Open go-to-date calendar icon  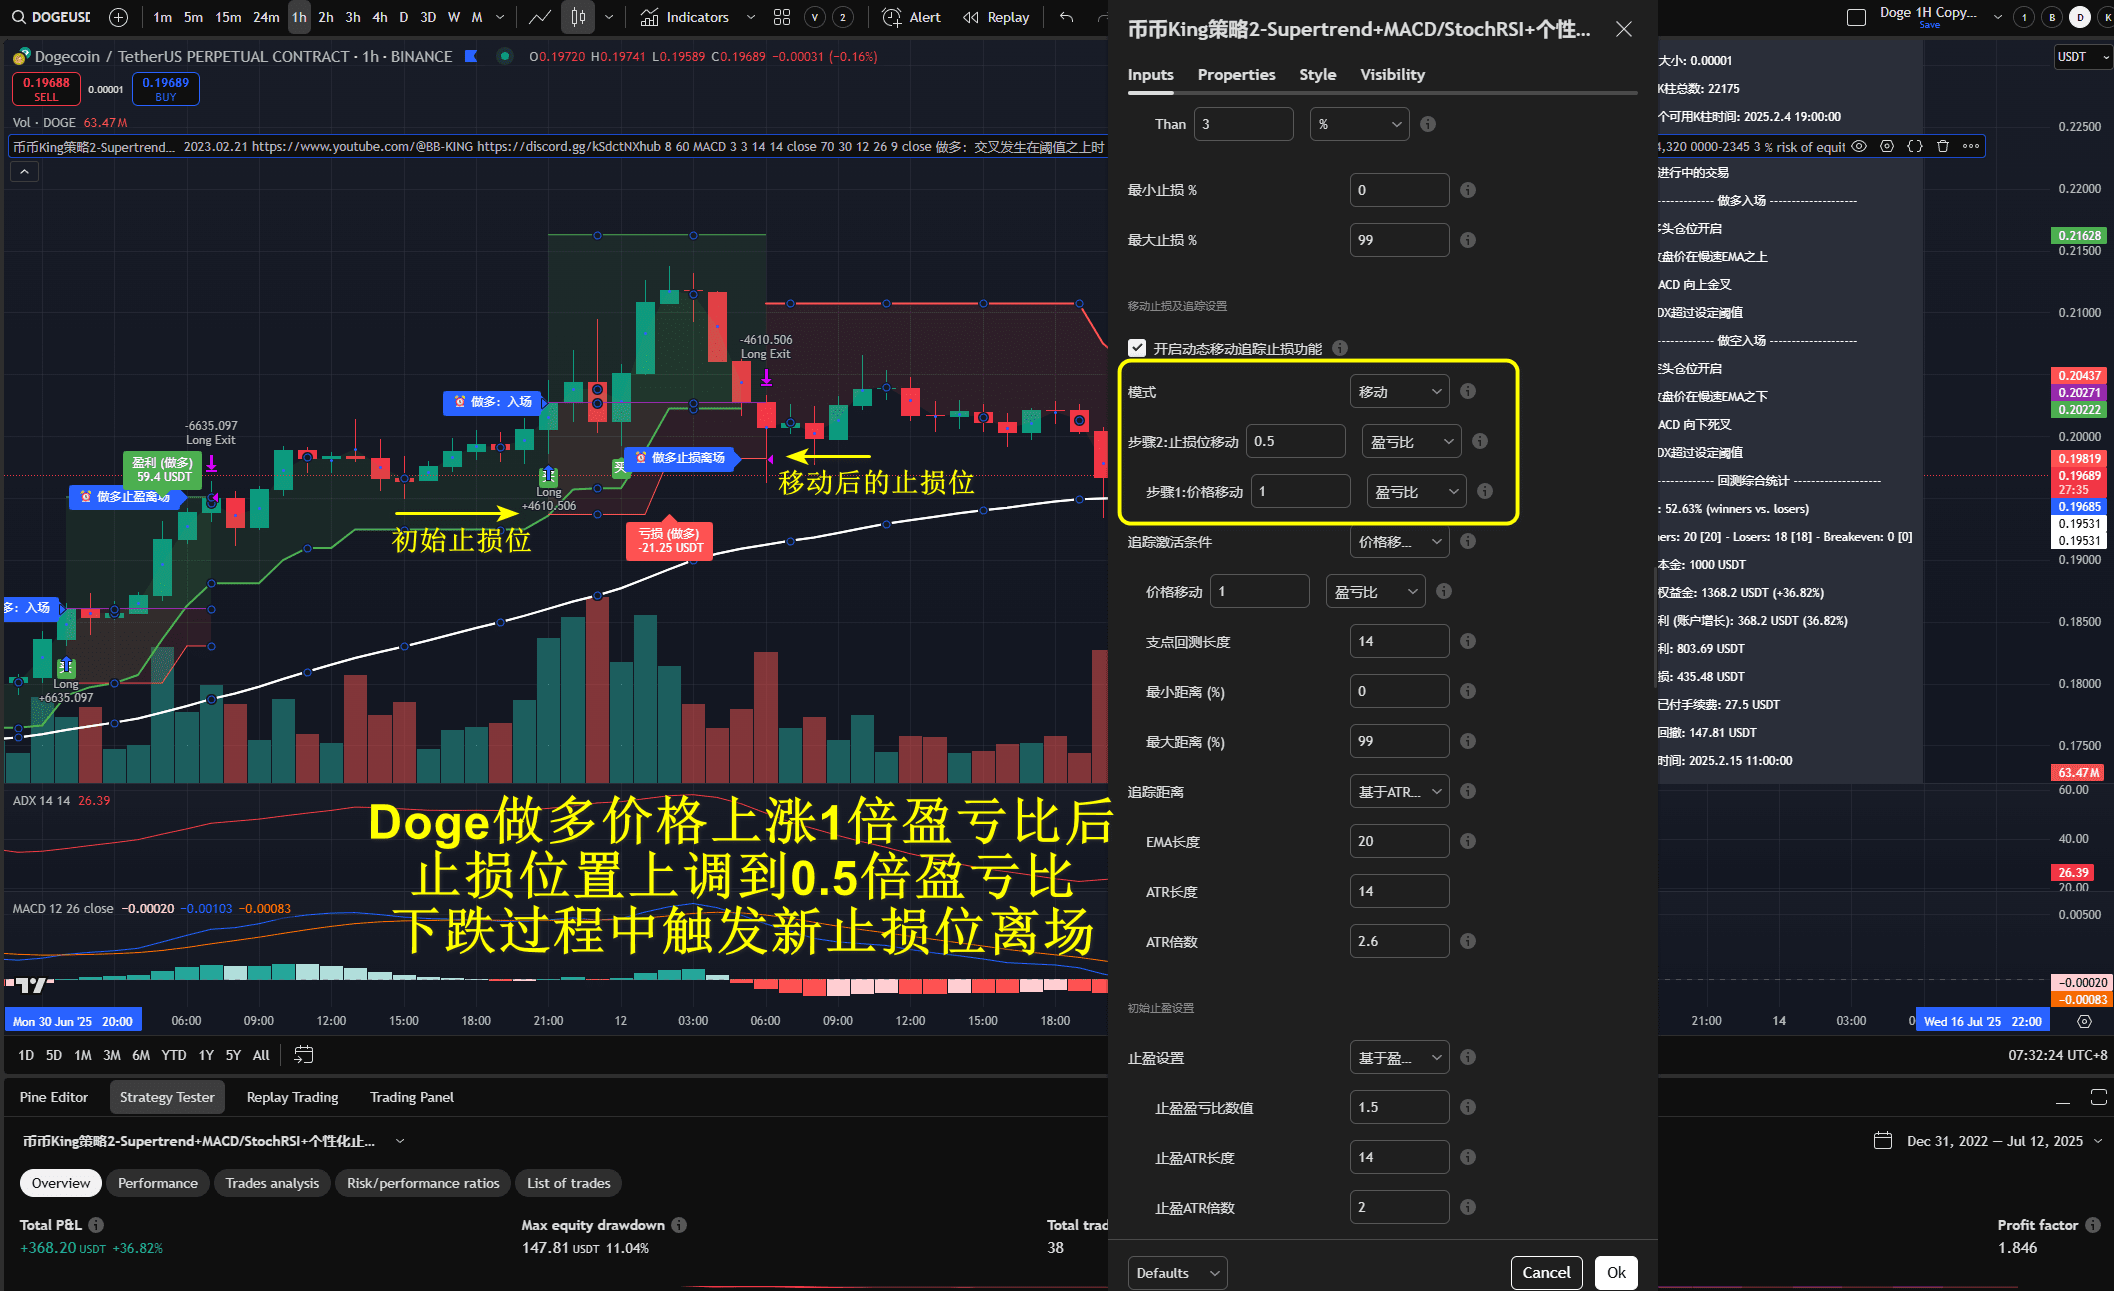pos(304,1055)
